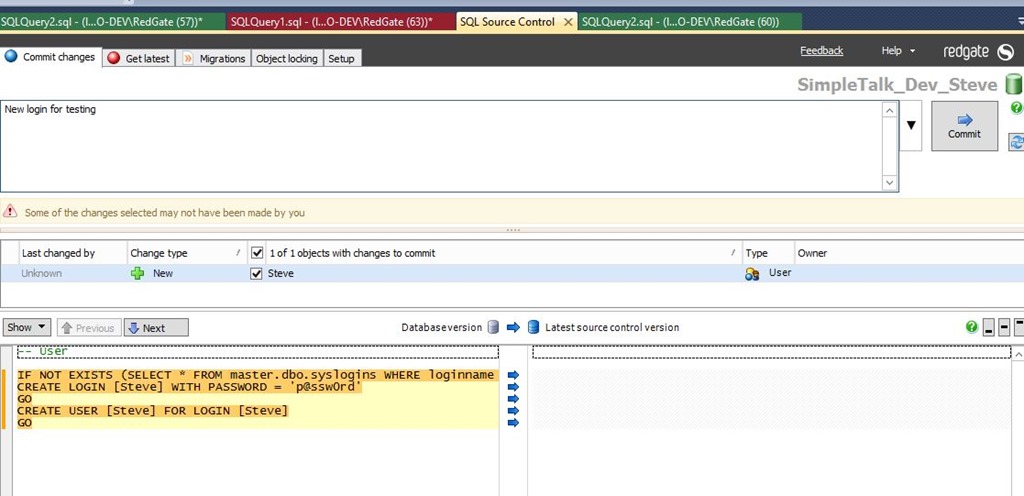The height and width of the screenshot is (496, 1024).
Task: Open the Feedback link
Action: pos(821,50)
